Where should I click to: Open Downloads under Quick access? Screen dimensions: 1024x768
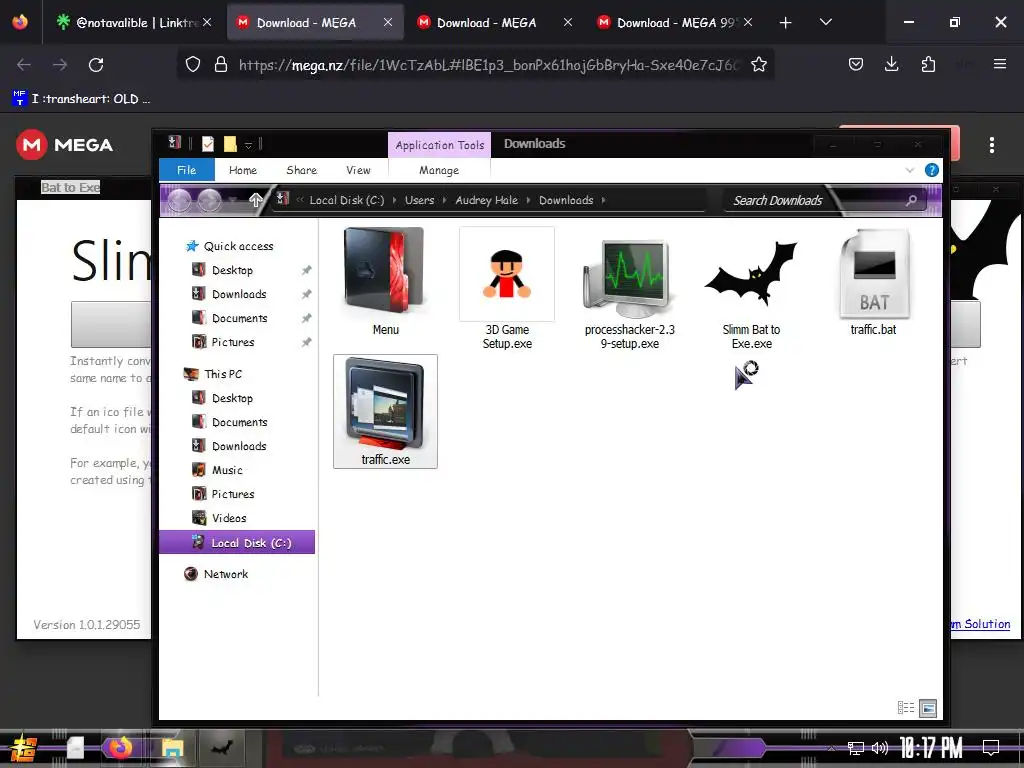[x=239, y=294]
